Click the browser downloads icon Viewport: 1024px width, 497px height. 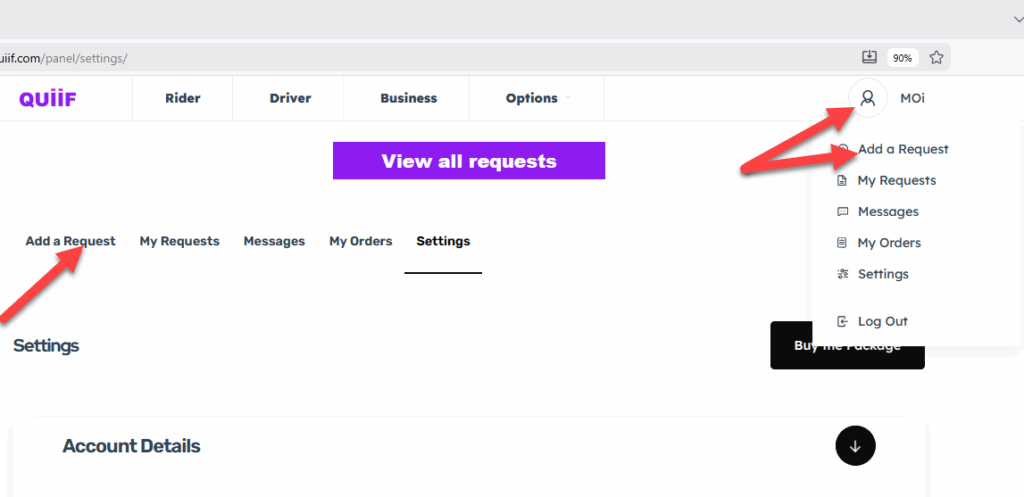click(x=869, y=57)
